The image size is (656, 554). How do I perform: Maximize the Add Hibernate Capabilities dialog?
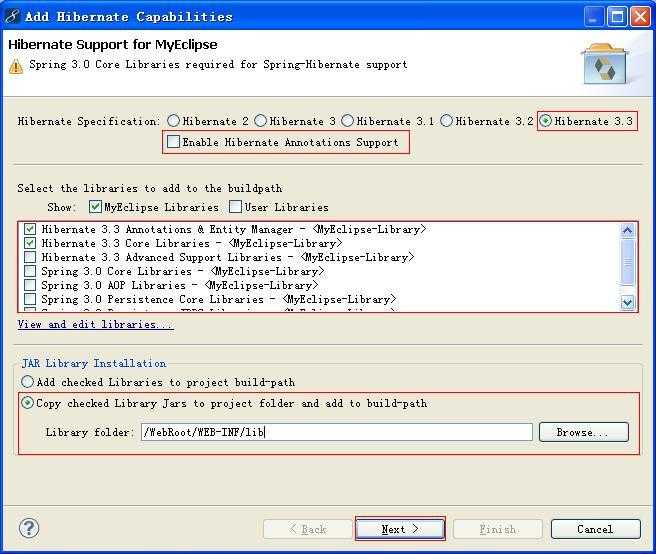tap(617, 17)
